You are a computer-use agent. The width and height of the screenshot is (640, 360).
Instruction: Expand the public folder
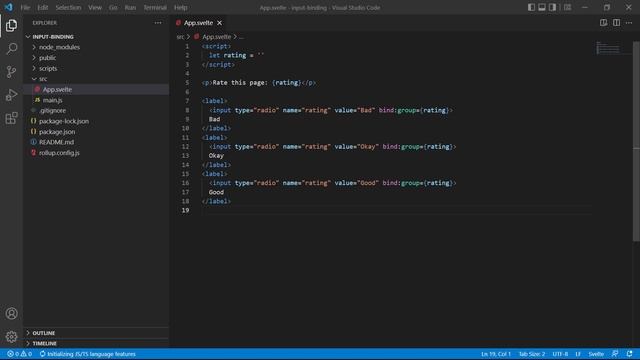pos(96,58)
